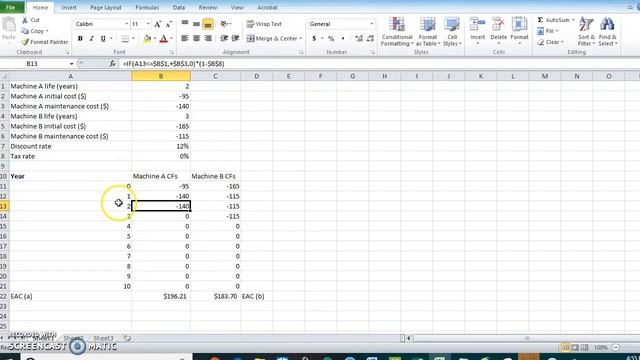Screen dimensions: 640x360
Task: Increase font size with Grow Font icon
Action: [x=157, y=24]
